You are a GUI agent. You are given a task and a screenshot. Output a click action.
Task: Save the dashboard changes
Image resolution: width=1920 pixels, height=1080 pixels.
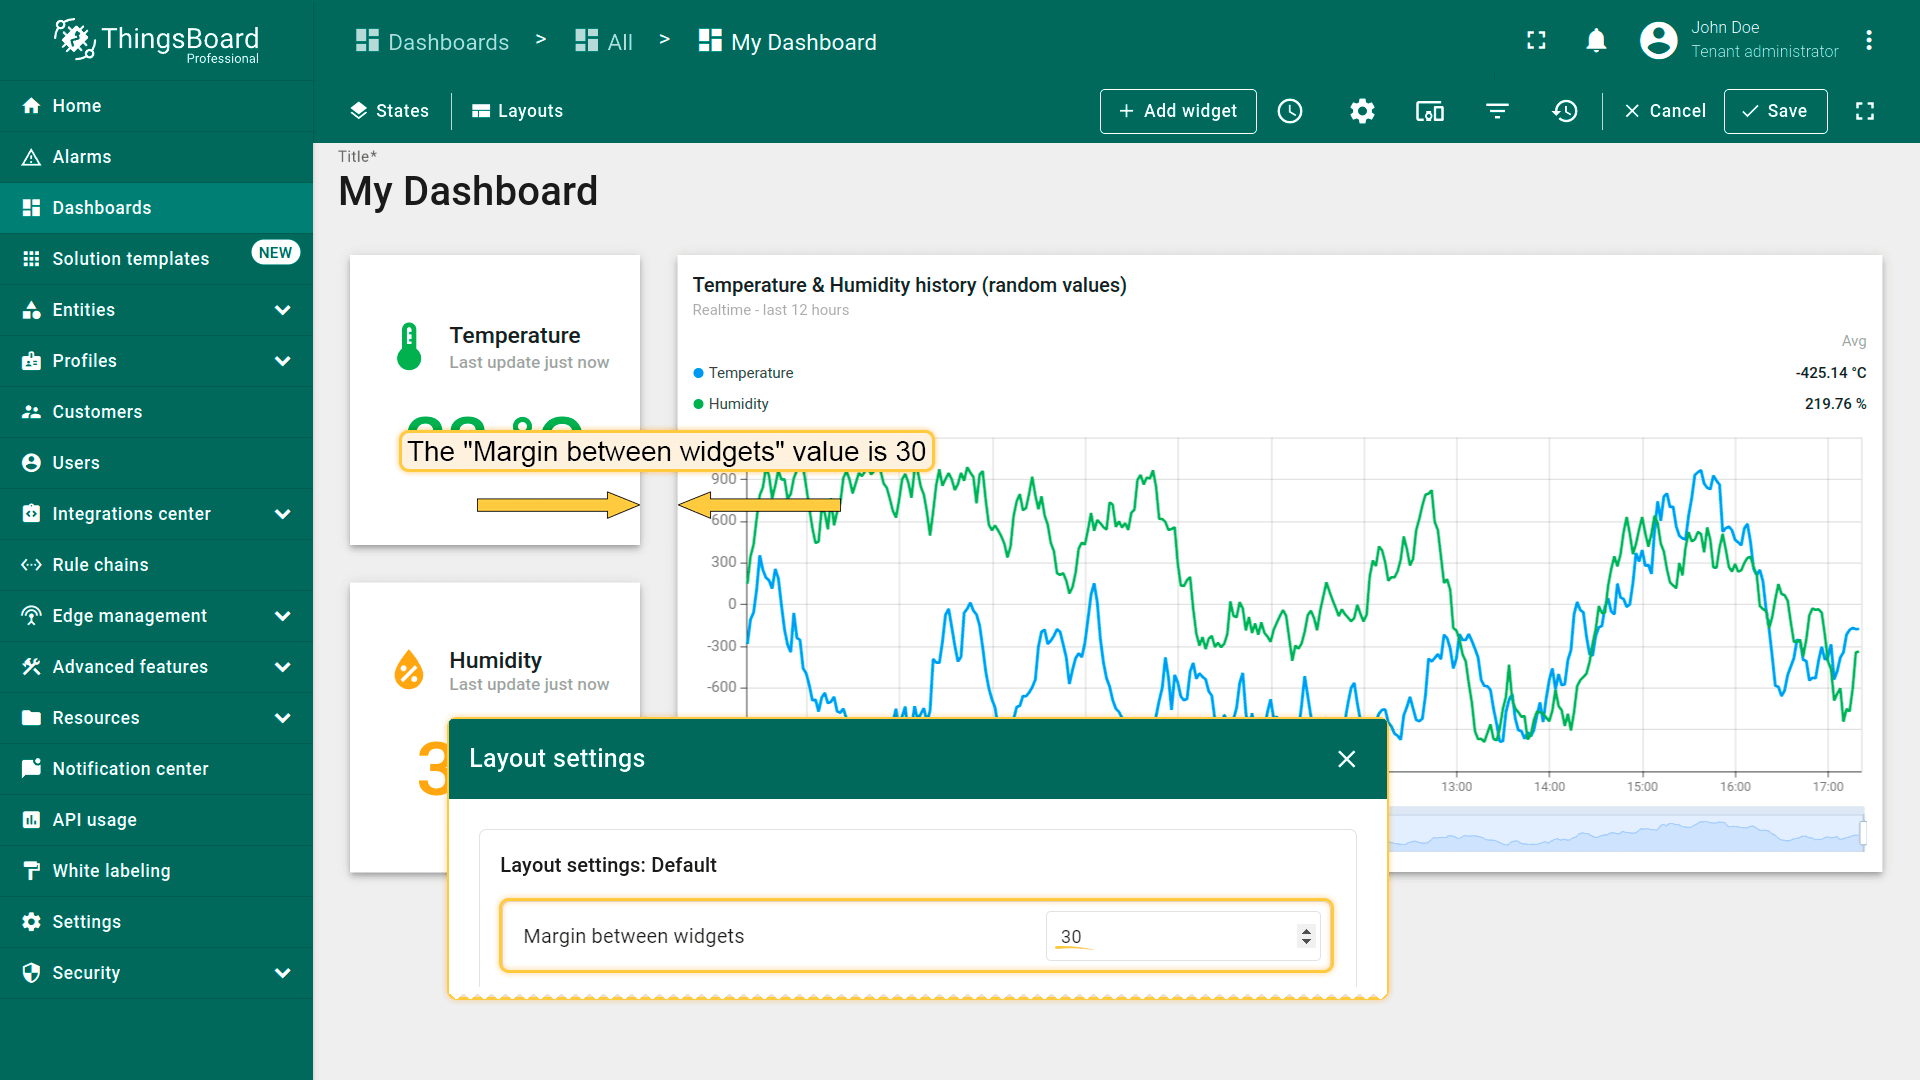coord(1775,111)
